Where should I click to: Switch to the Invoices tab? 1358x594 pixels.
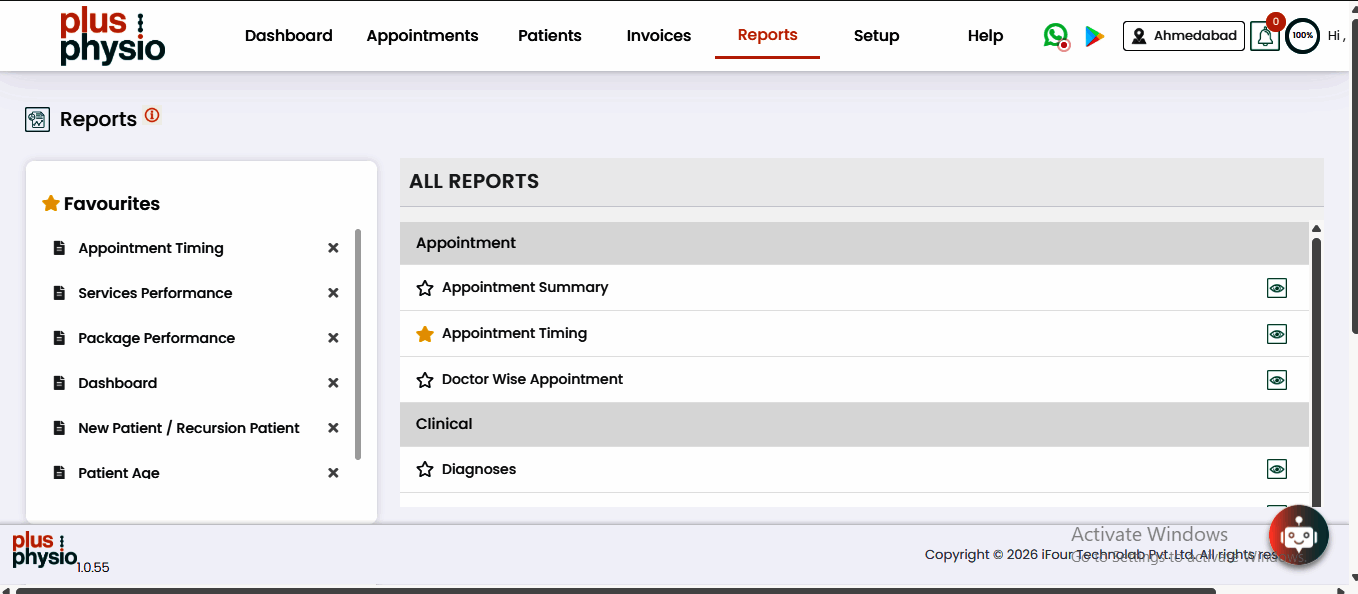tap(658, 36)
